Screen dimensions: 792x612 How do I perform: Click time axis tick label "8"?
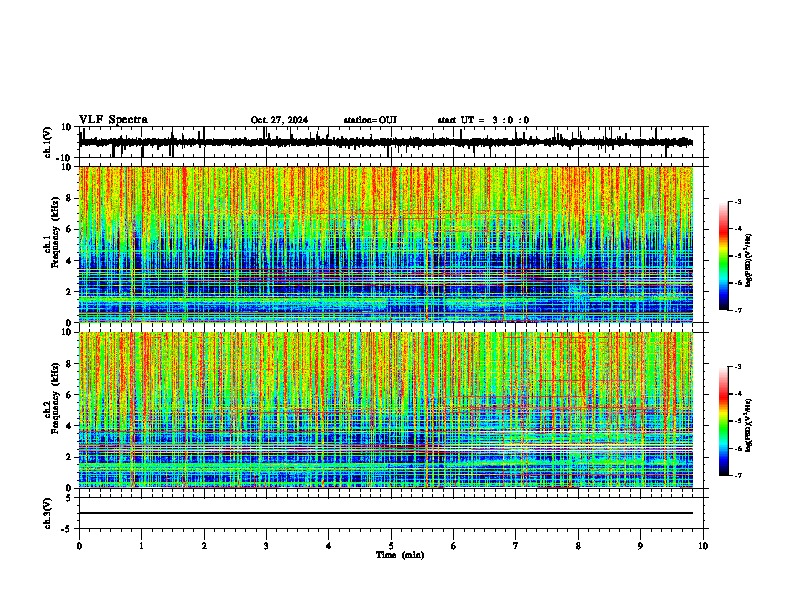578,546
